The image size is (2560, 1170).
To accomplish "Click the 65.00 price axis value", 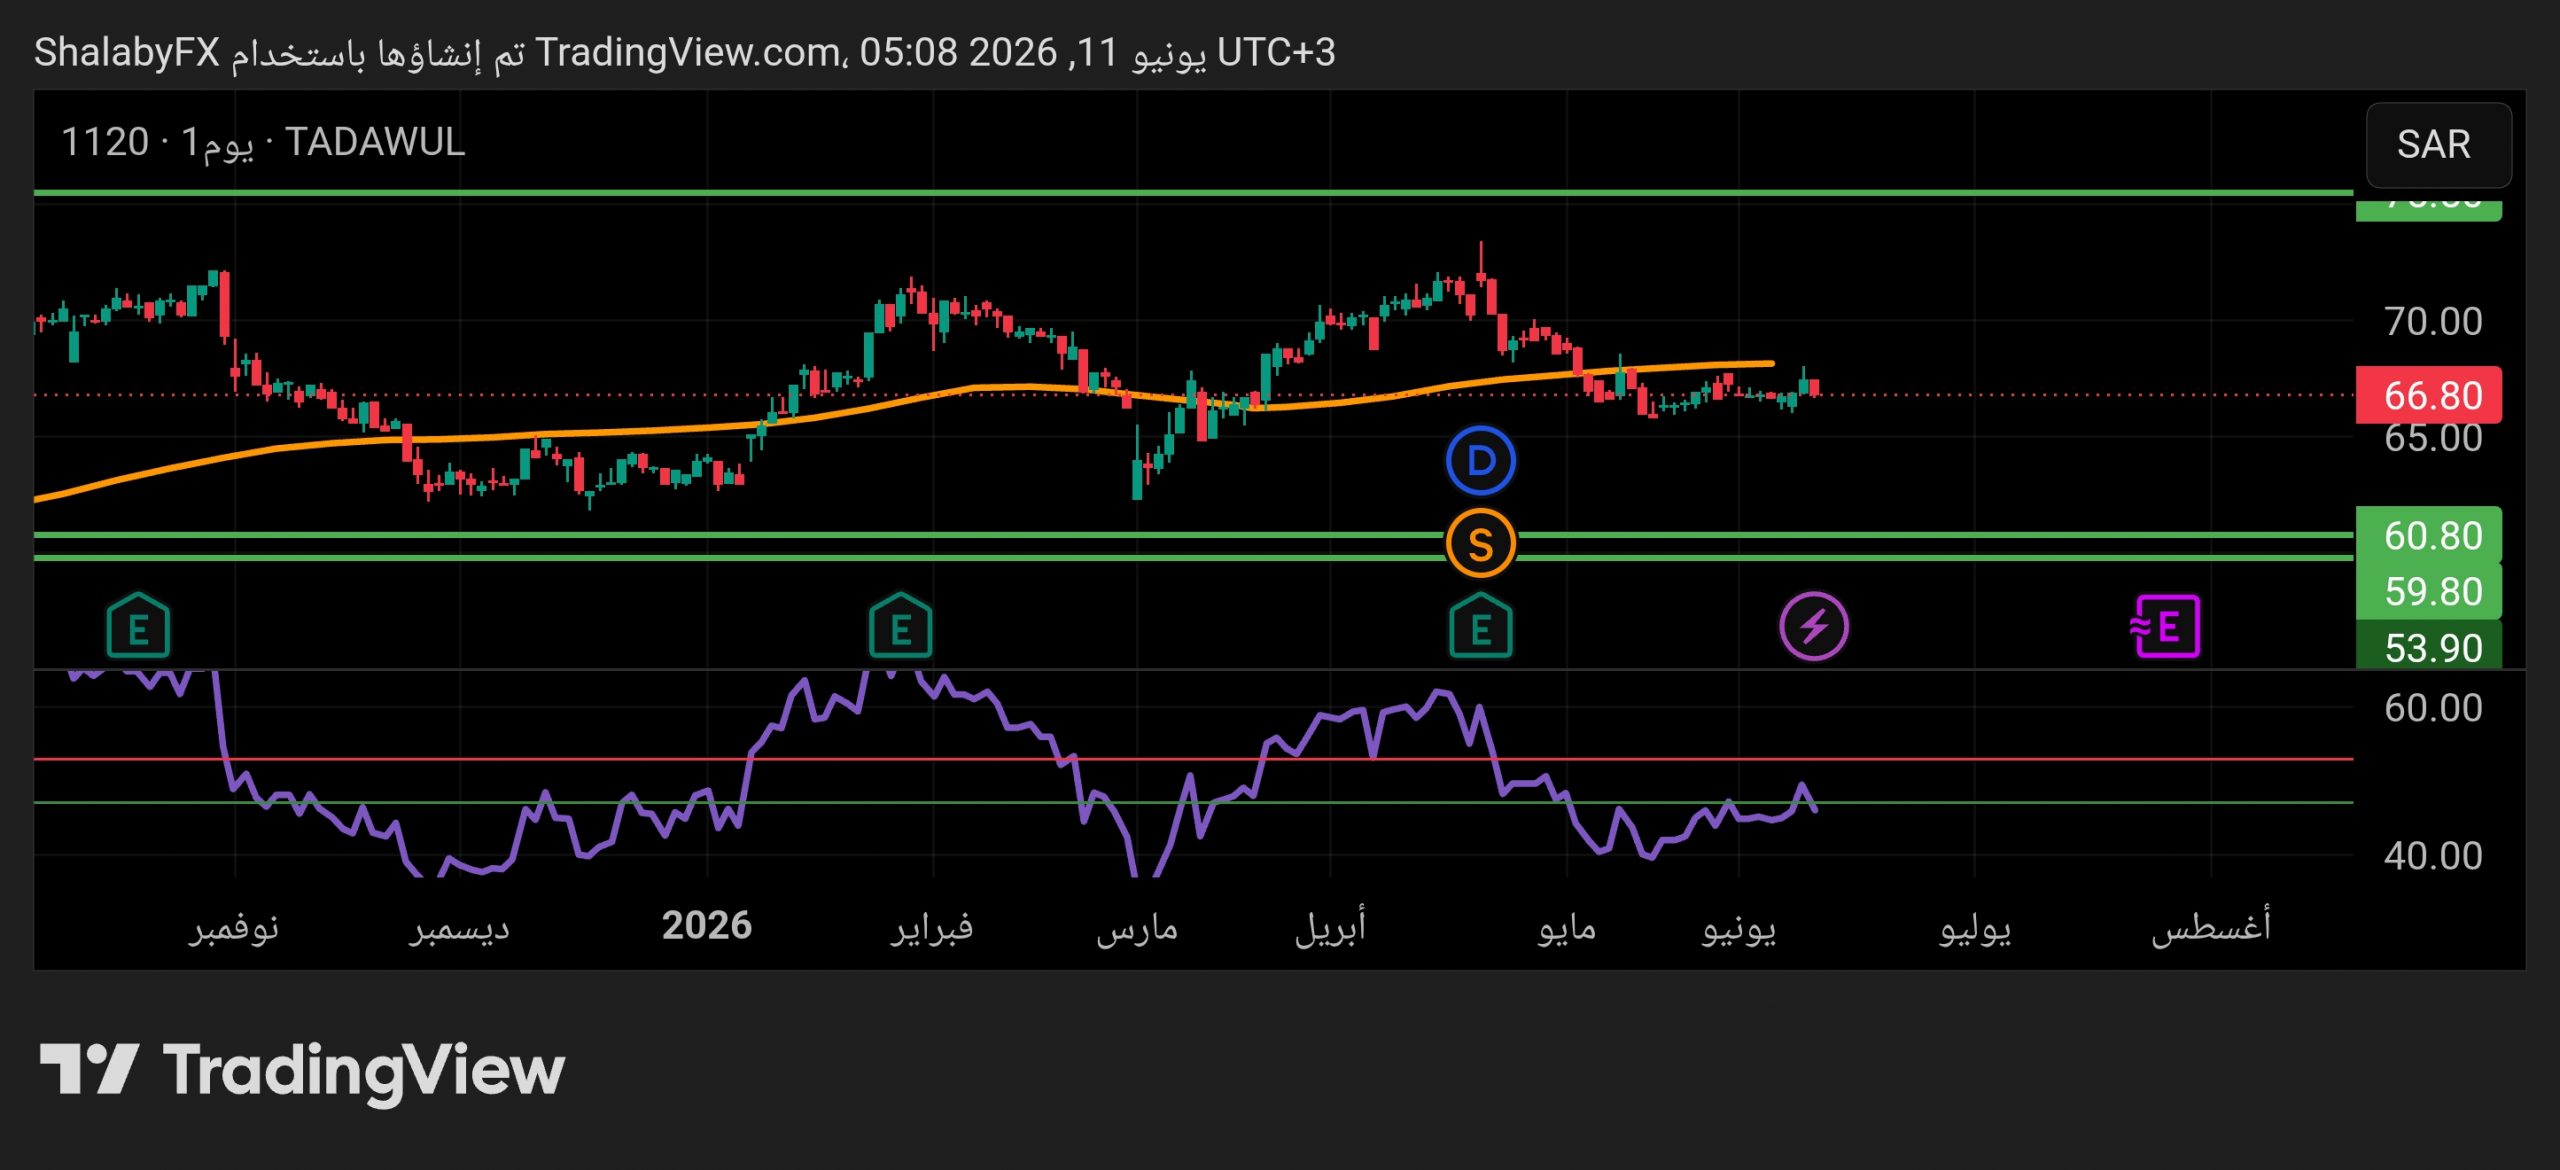I will click(x=2432, y=438).
